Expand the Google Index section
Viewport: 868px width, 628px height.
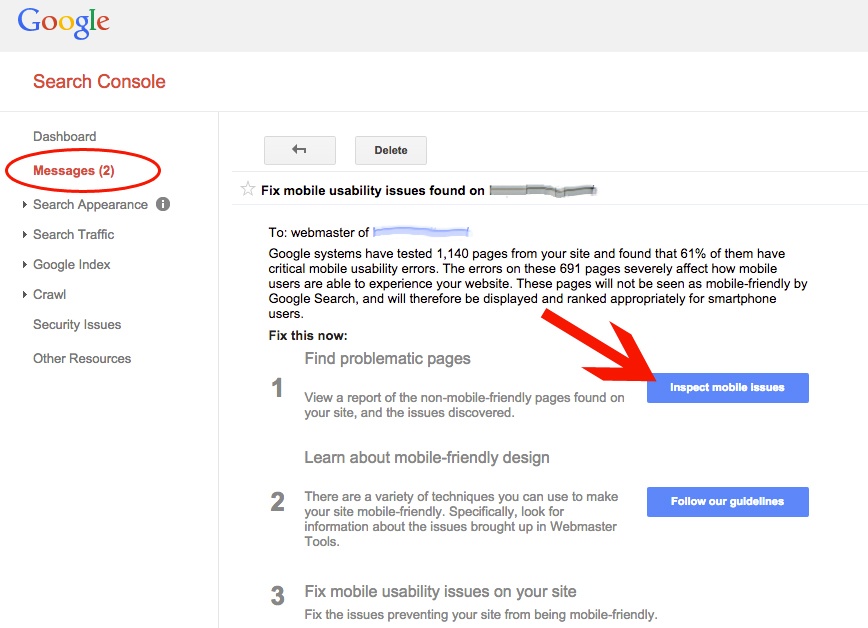click(x=73, y=264)
